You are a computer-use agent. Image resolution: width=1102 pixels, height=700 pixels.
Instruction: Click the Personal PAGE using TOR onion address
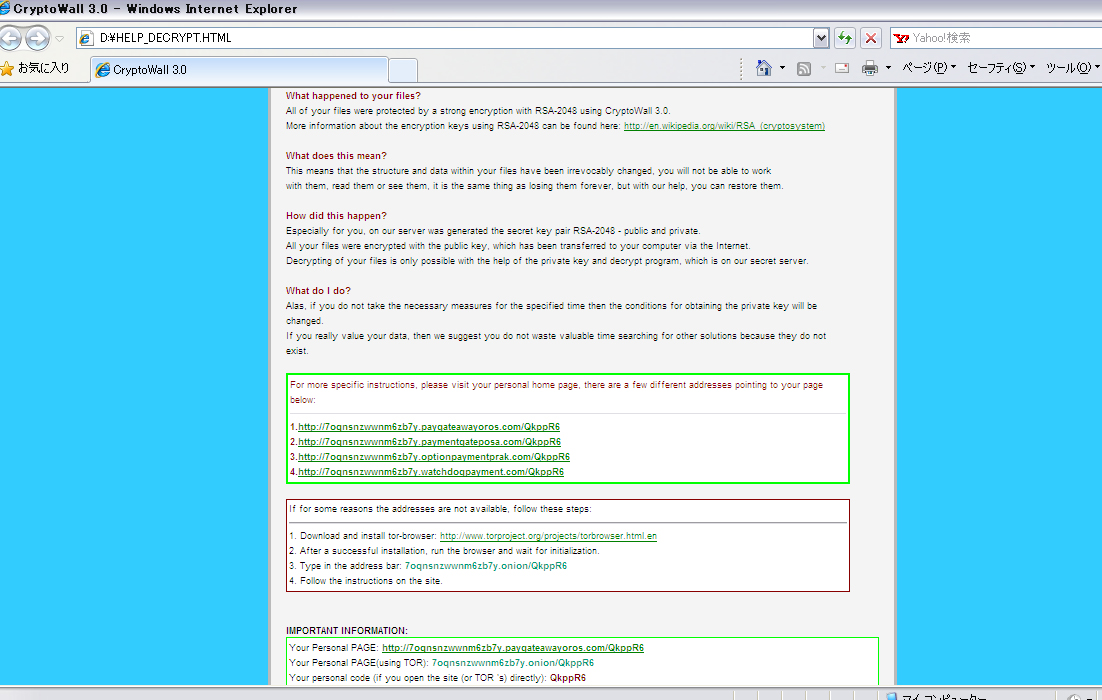[x=512, y=663]
